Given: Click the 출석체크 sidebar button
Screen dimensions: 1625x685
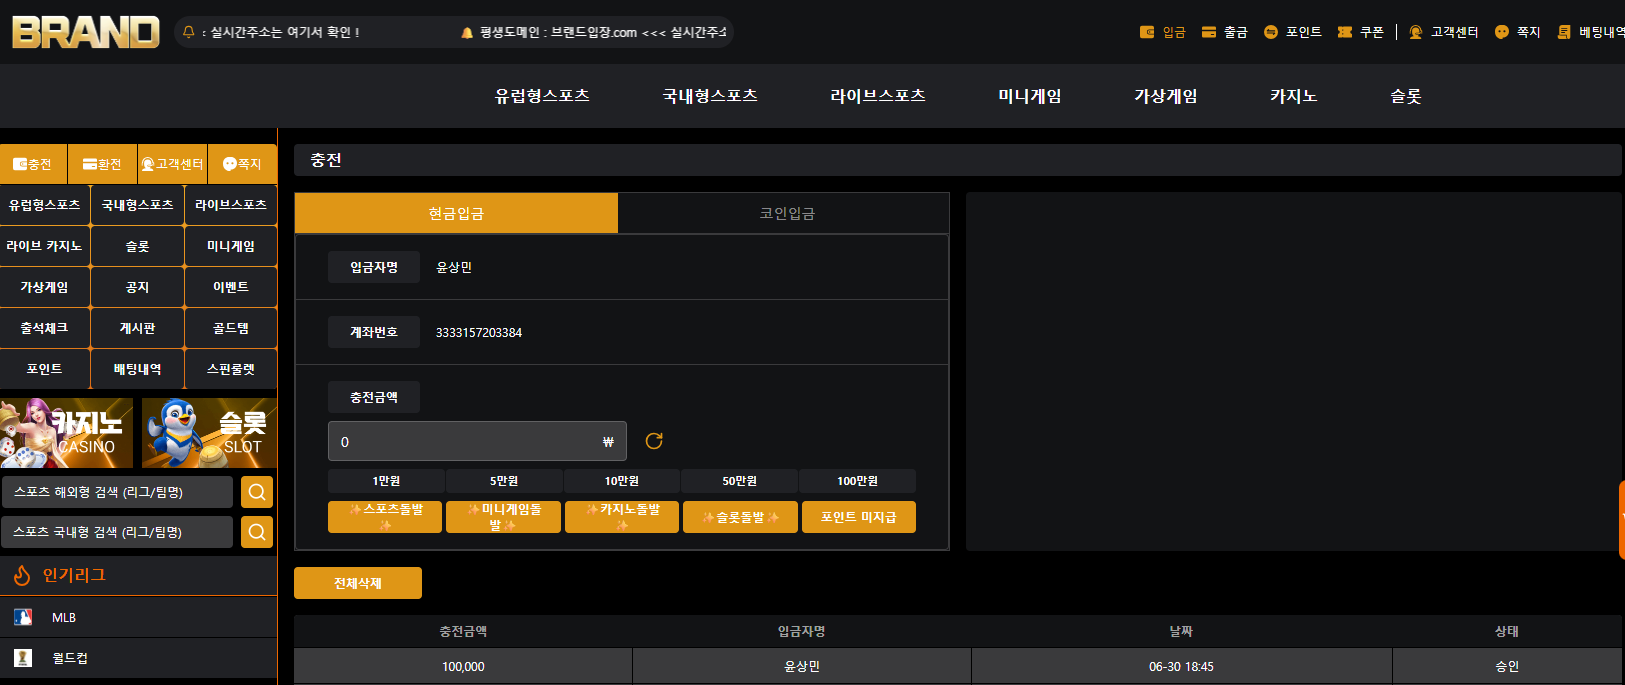Looking at the screenshot, I should coord(44,328).
